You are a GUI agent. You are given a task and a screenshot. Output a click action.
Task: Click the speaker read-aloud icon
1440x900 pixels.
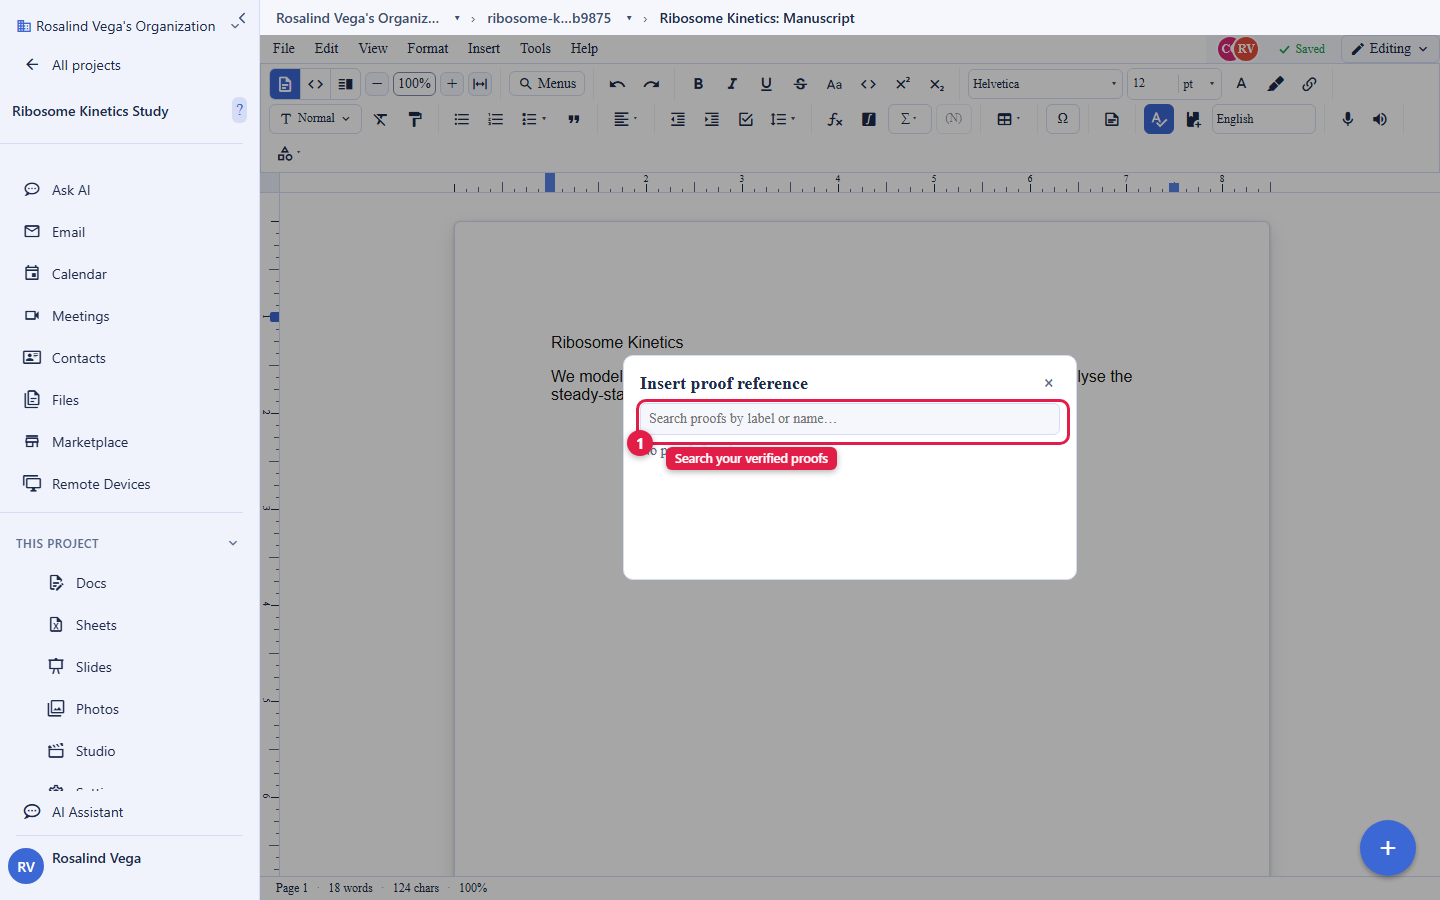pyautogui.click(x=1380, y=119)
